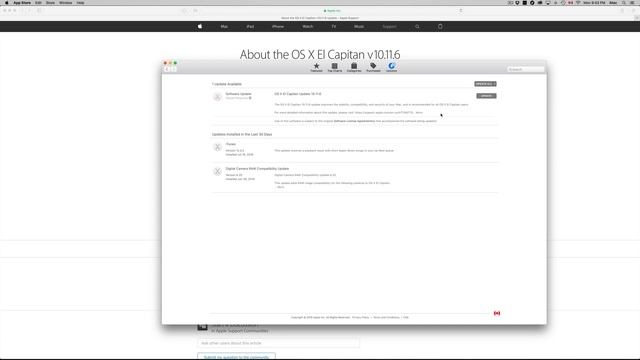640x360 pixels.
Task: Open the Categories section in App Store
Action: (354, 67)
